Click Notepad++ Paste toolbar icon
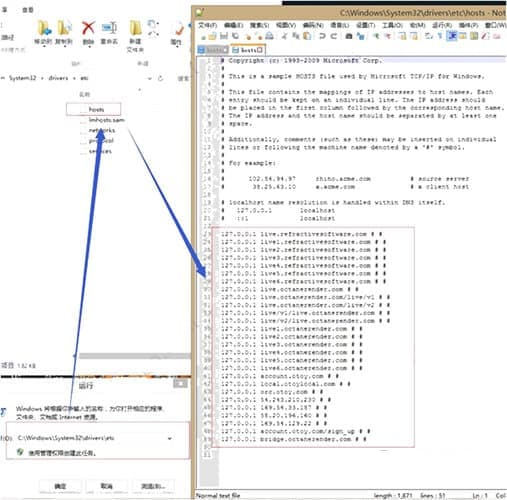 pos(307,36)
